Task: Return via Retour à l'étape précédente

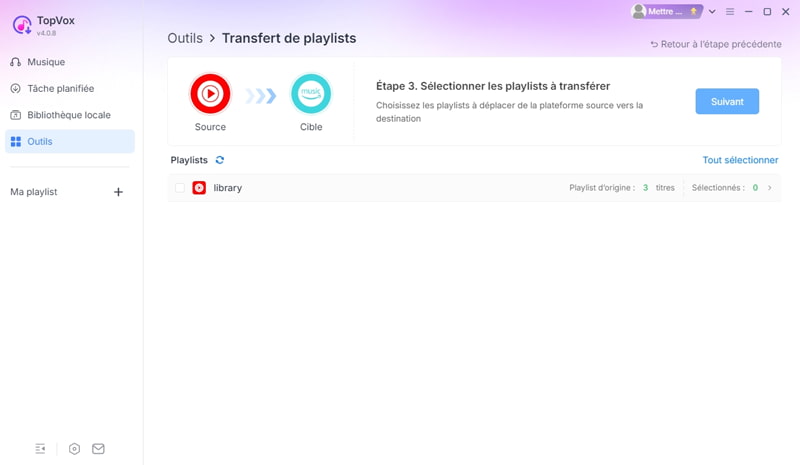Action: [x=716, y=44]
